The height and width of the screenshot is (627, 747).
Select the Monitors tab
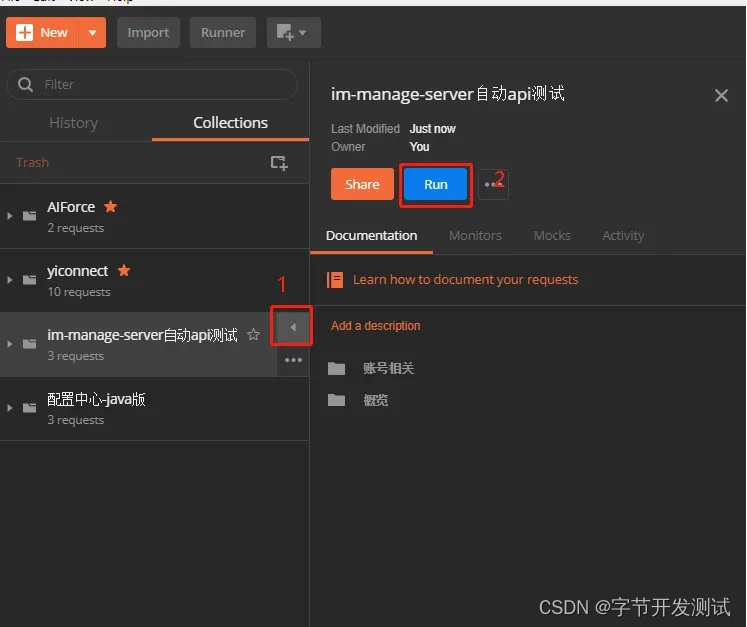coord(475,236)
